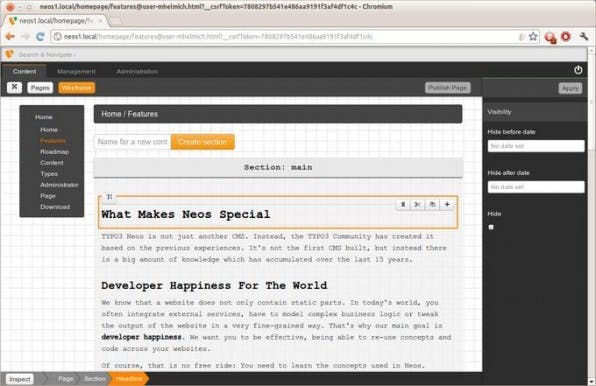Open the indented Home sidebar item

49,130
